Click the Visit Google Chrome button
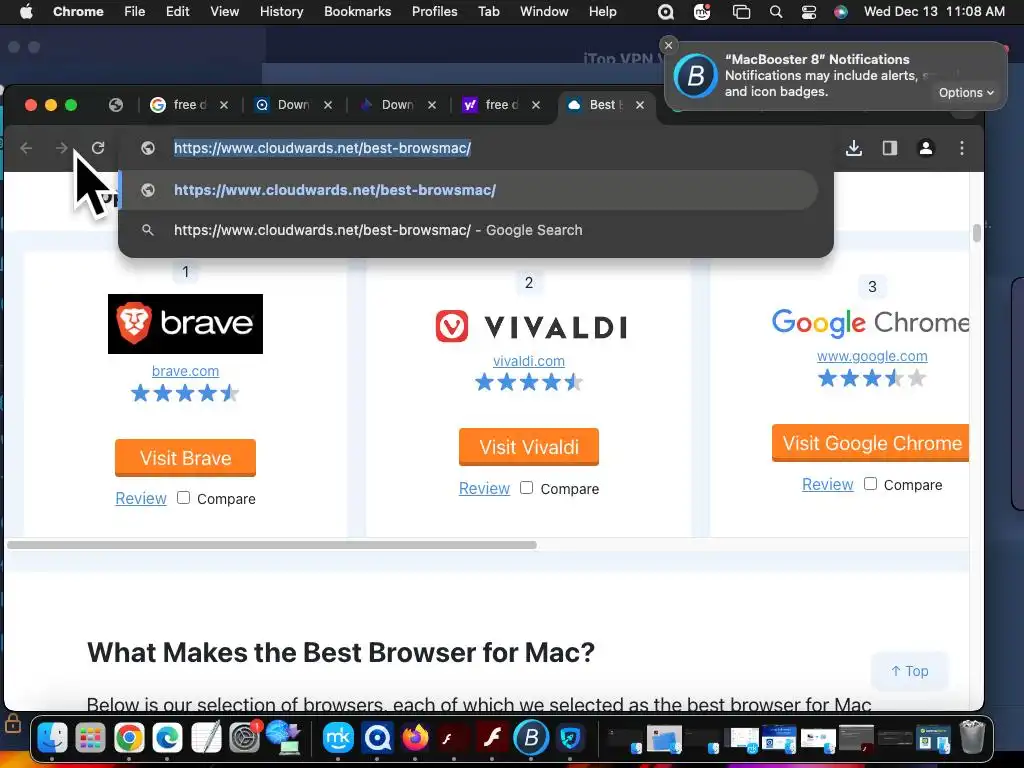 871,443
